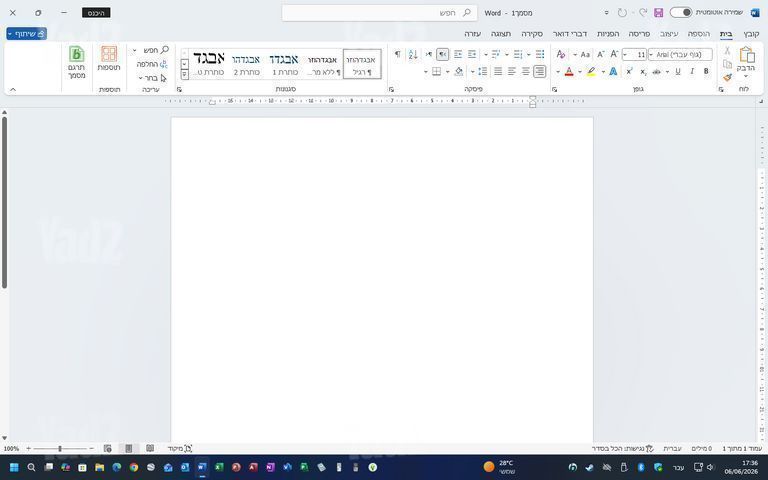Select Align Right paragraph alignment
Screen dimensions: 768x480
(x=539, y=72)
